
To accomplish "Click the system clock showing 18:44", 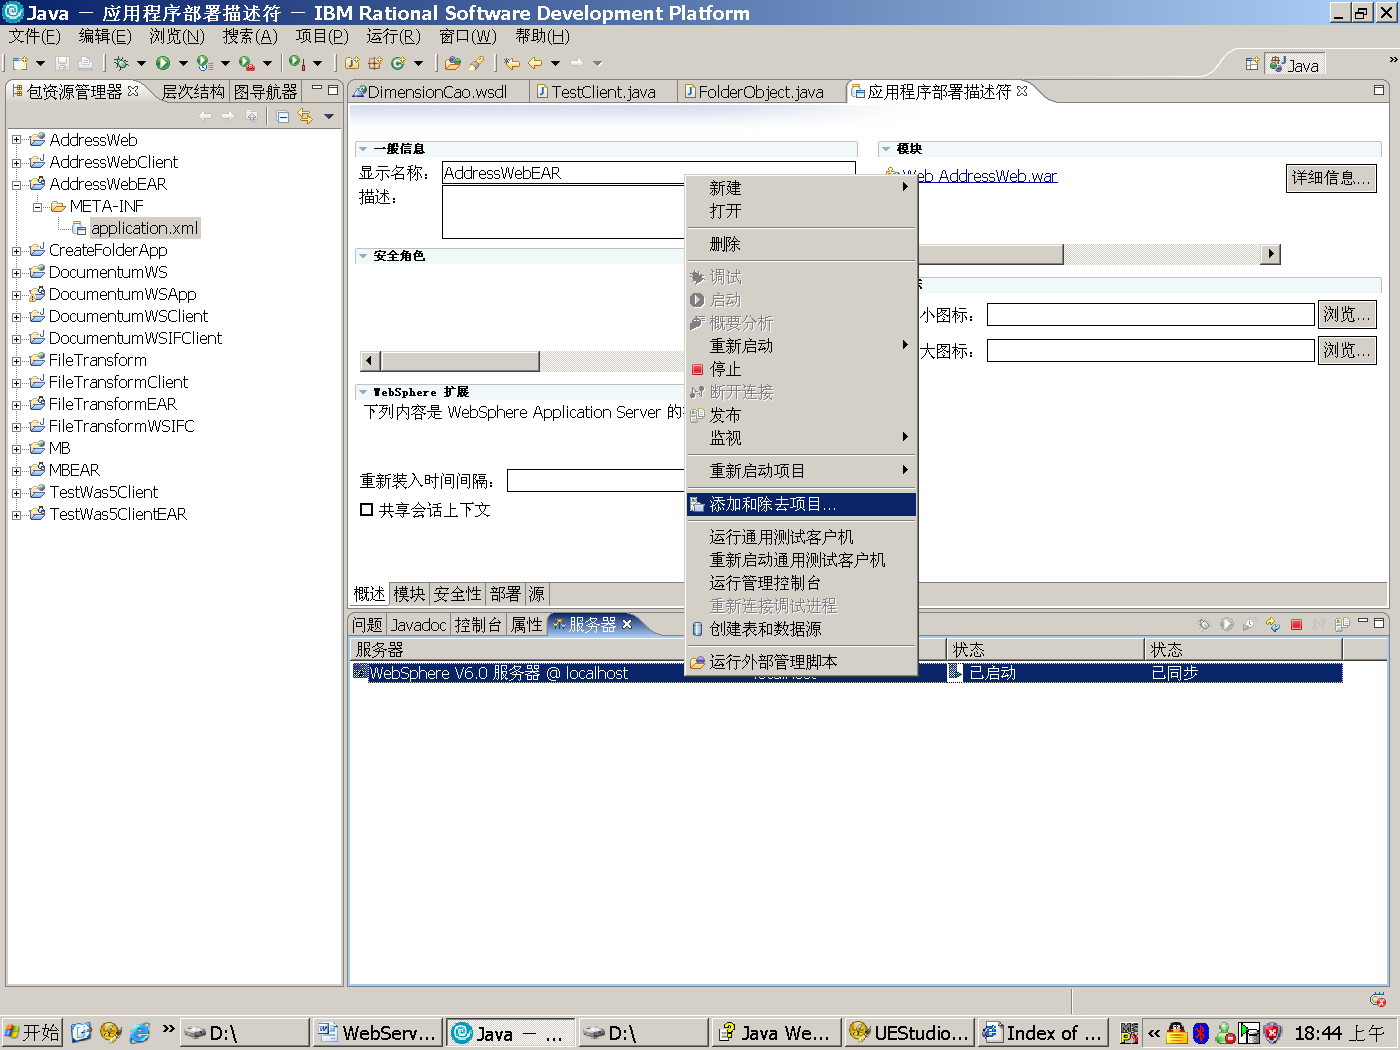I will click(1340, 1033).
